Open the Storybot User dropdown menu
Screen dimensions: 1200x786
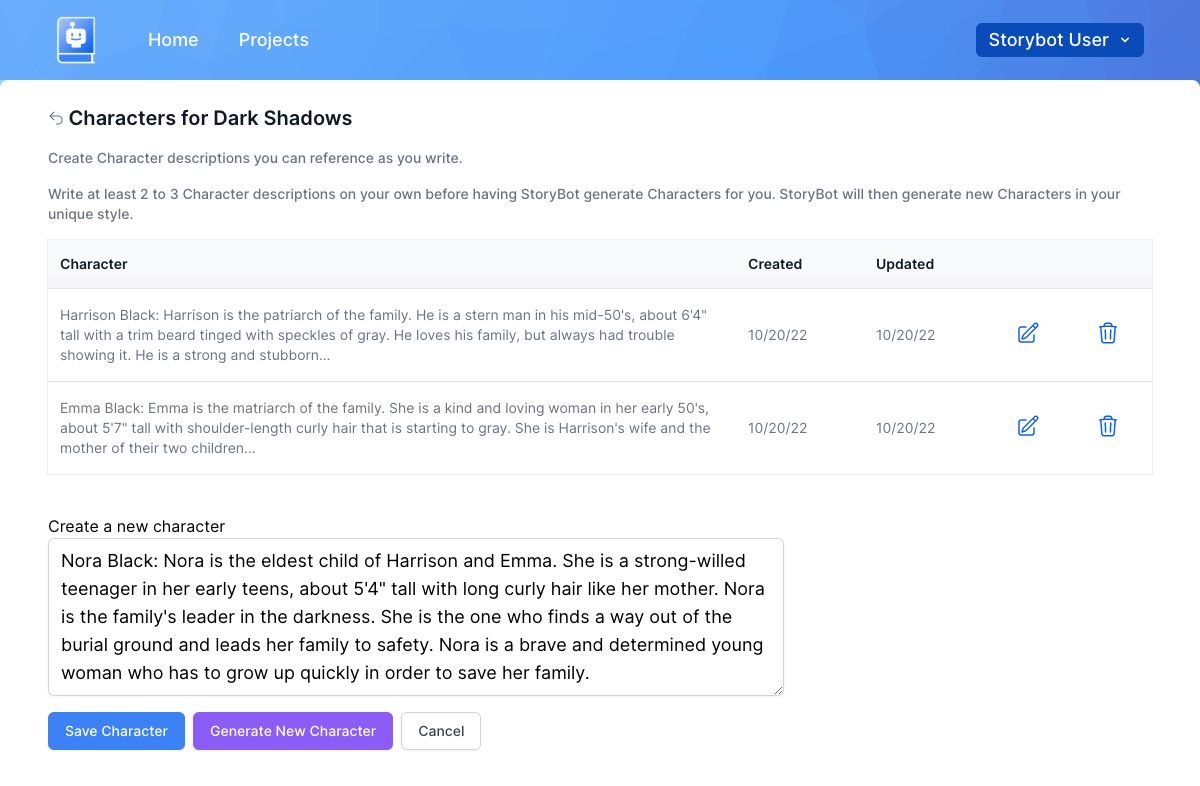pos(1060,40)
